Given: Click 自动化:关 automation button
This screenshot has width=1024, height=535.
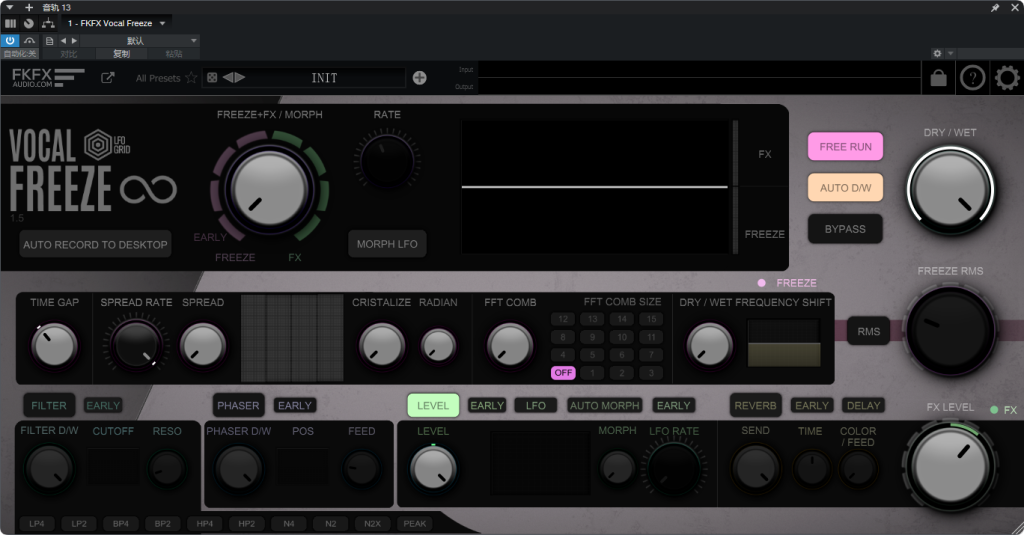Looking at the screenshot, I should pyautogui.click(x=20, y=54).
